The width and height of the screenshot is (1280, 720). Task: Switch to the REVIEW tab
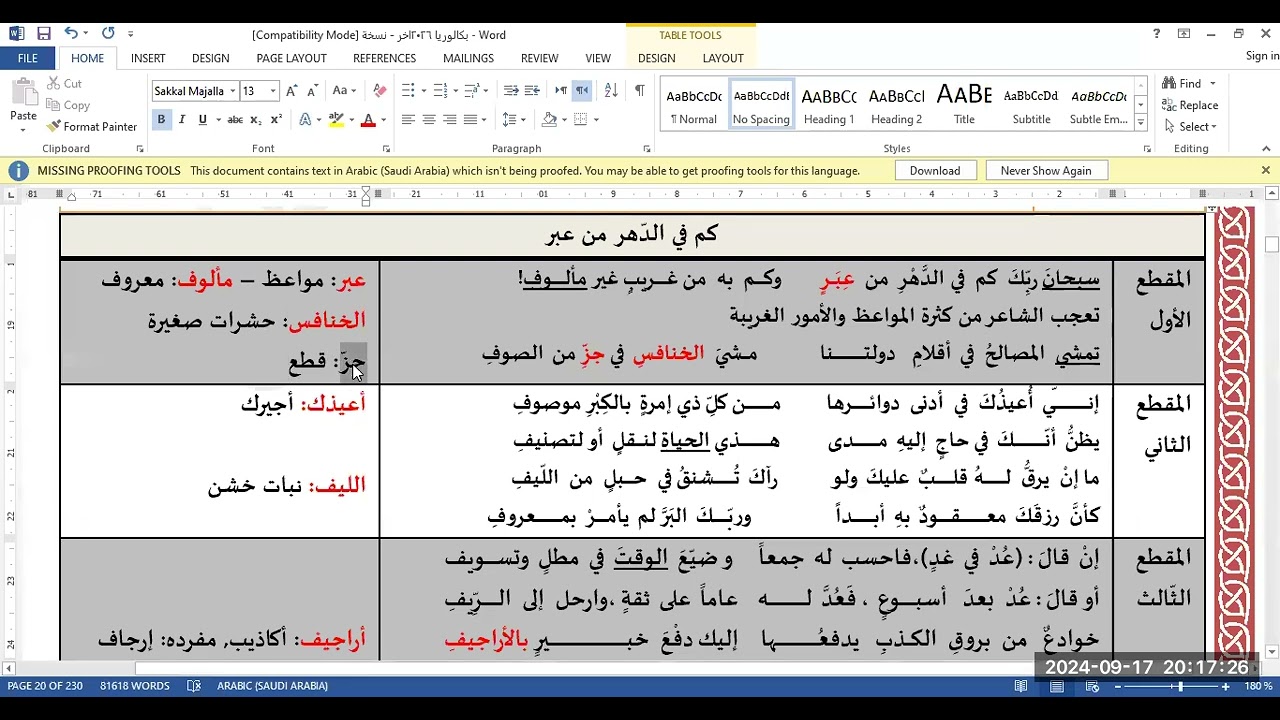[539, 58]
